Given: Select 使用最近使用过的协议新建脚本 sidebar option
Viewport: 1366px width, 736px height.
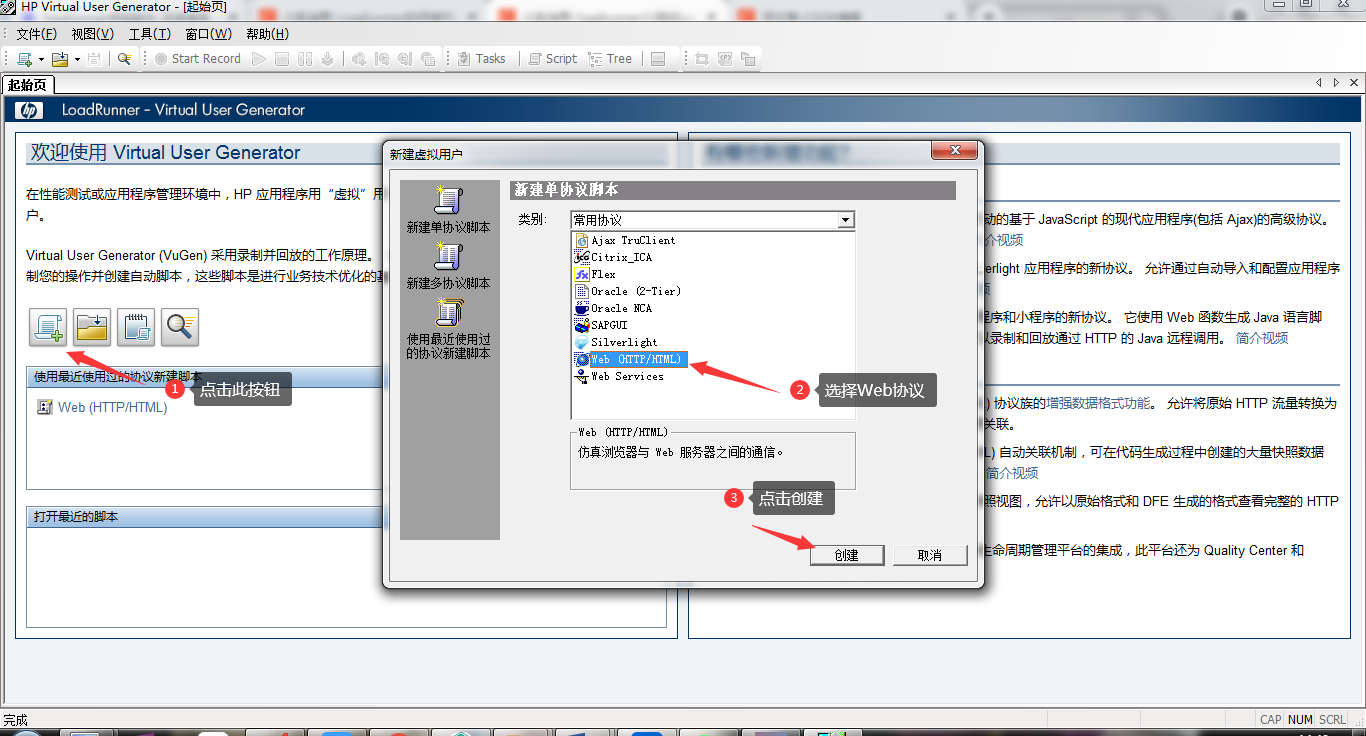Looking at the screenshot, I should 448,330.
